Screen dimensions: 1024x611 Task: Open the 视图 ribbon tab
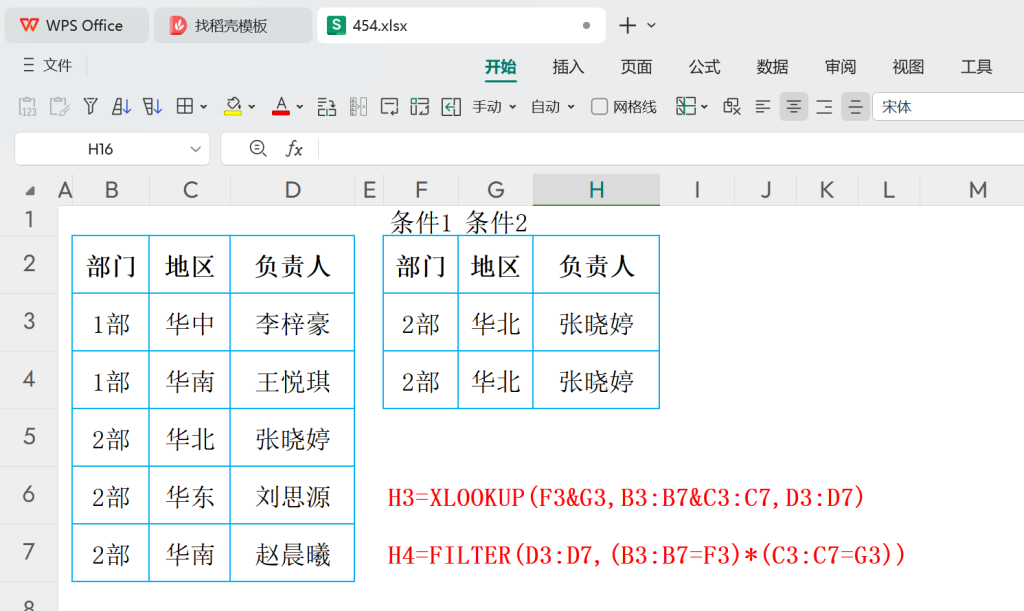click(x=908, y=67)
